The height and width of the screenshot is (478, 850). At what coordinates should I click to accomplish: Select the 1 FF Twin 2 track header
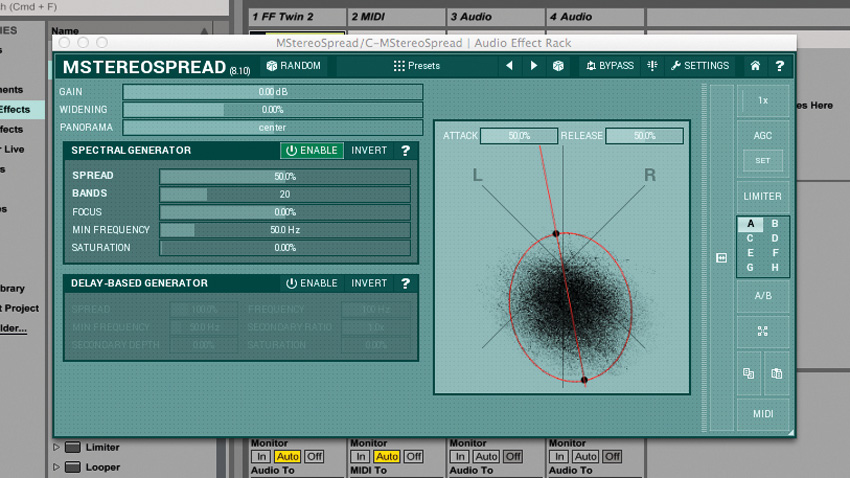tap(297, 17)
